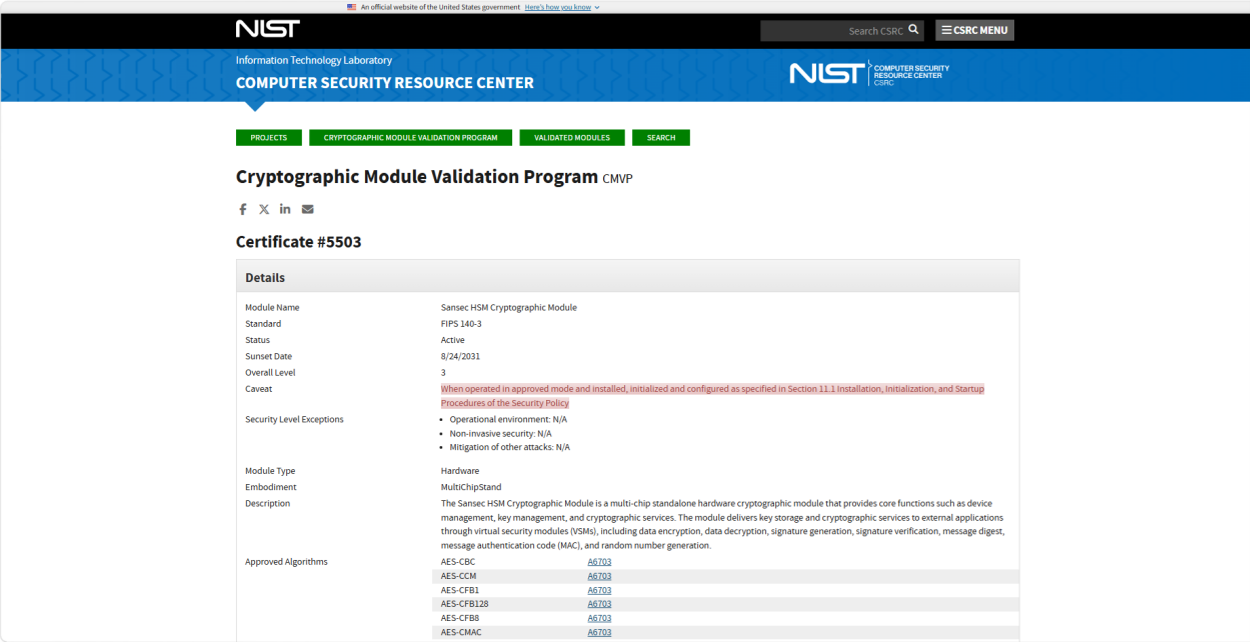This screenshot has height=642, width=1250.
Task: Click the 'MultiChipStand' embodiment value
Action: [471, 487]
